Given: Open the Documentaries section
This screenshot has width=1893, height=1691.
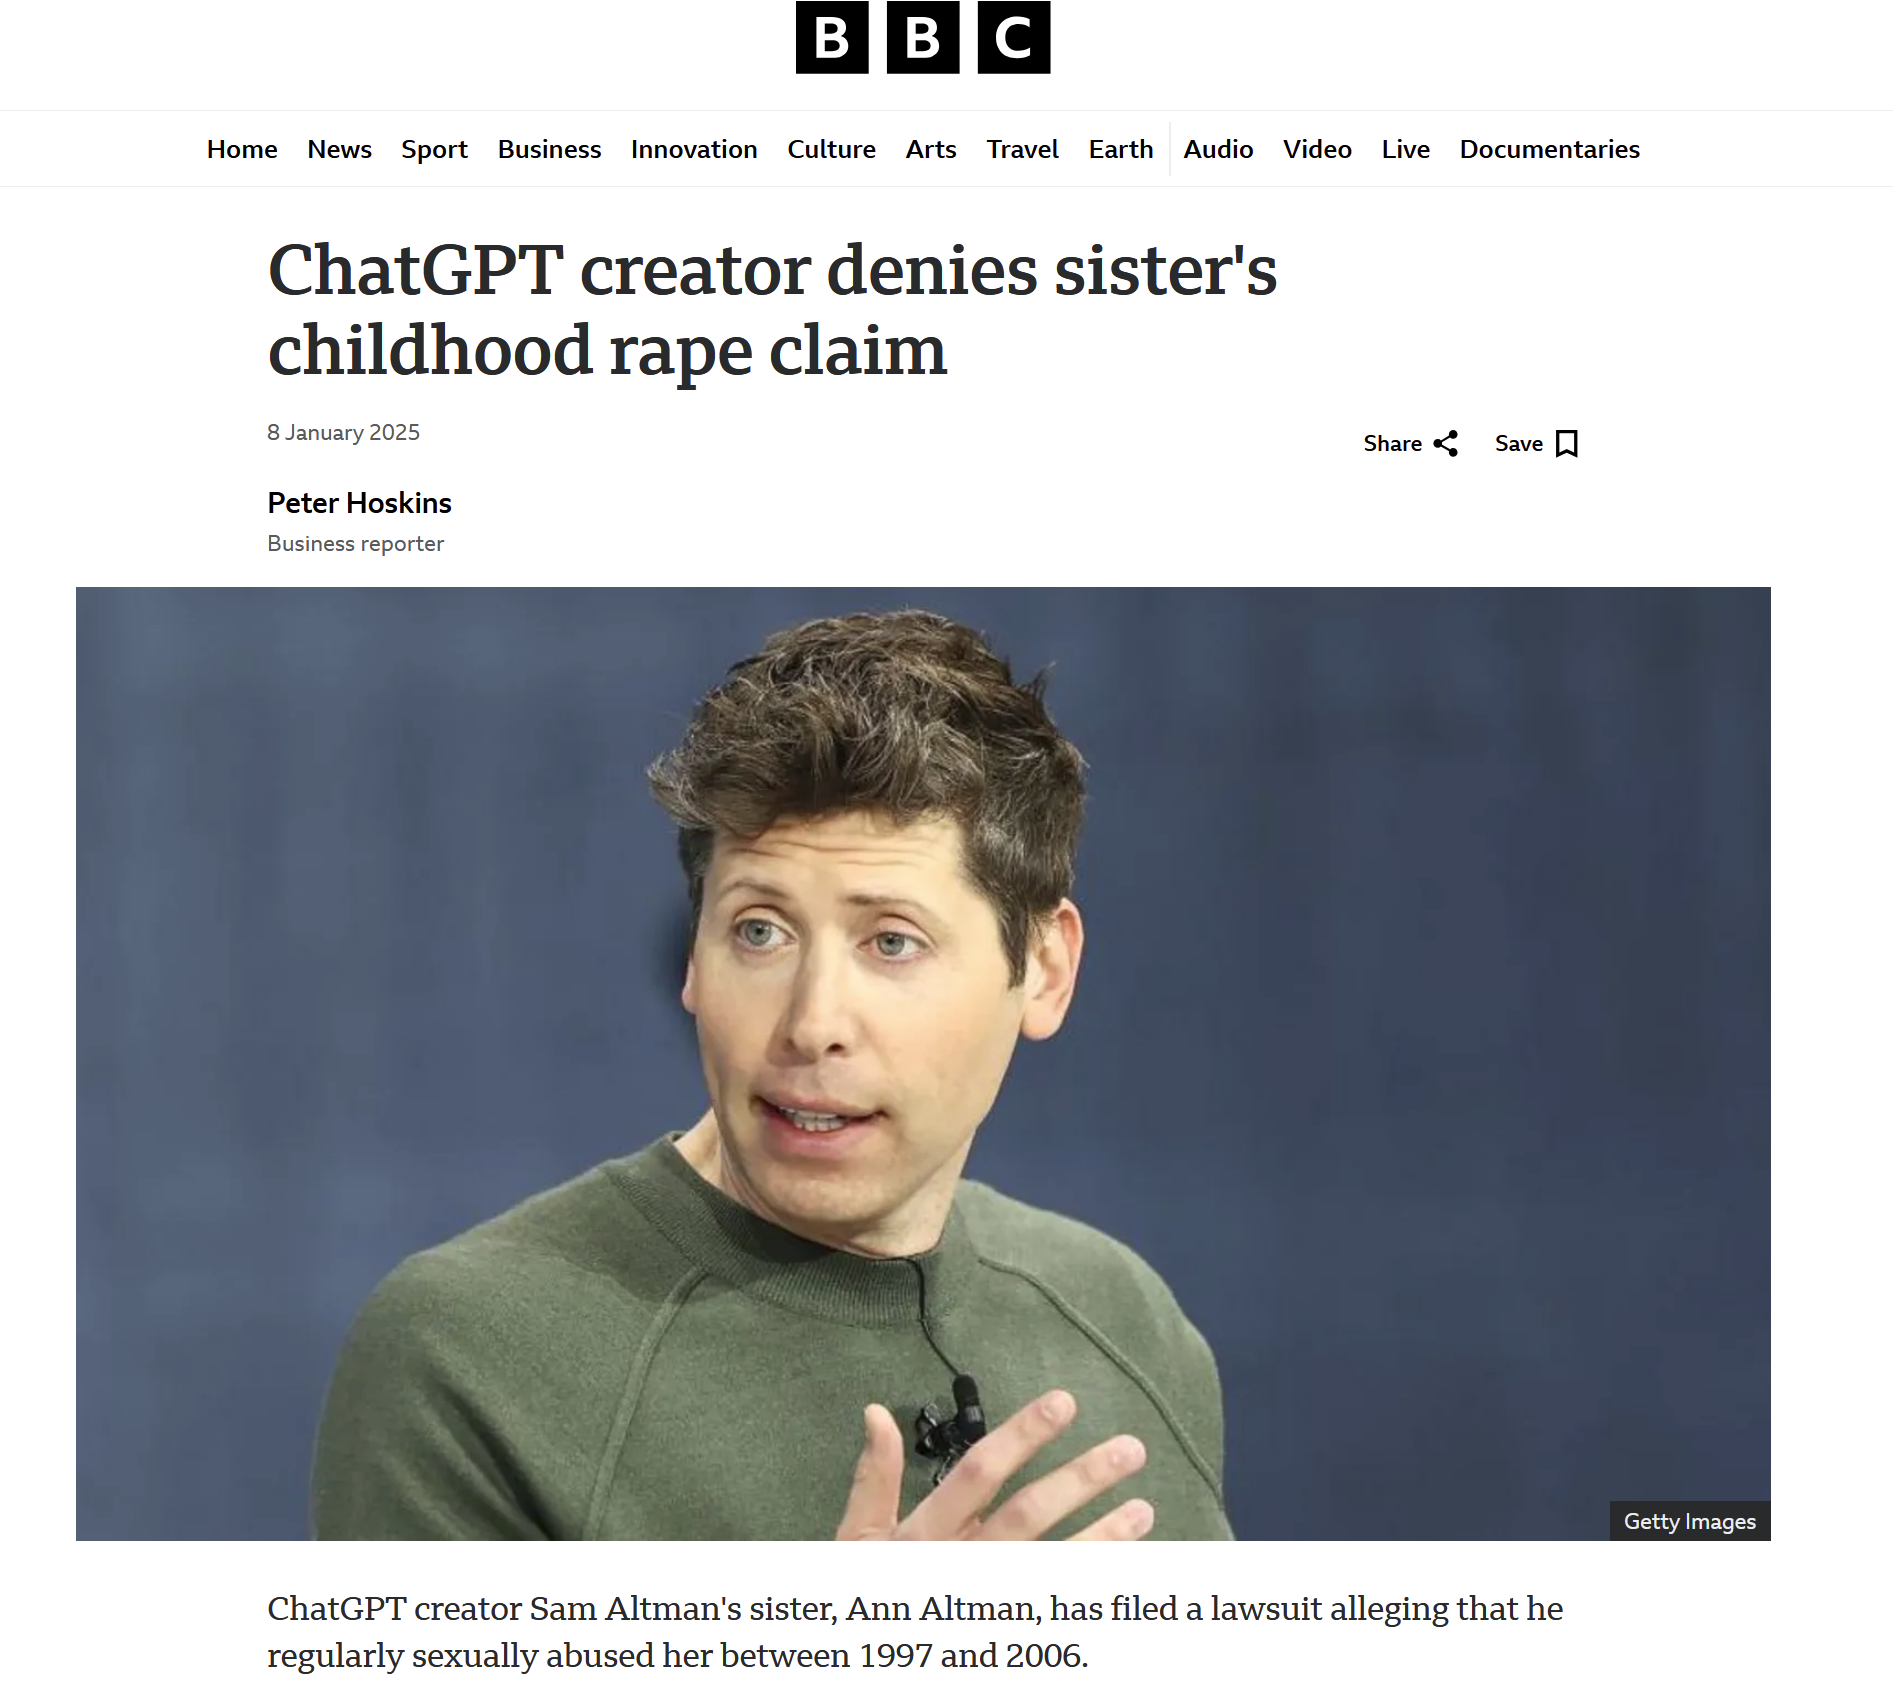Looking at the screenshot, I should [x=1549, y=149].
